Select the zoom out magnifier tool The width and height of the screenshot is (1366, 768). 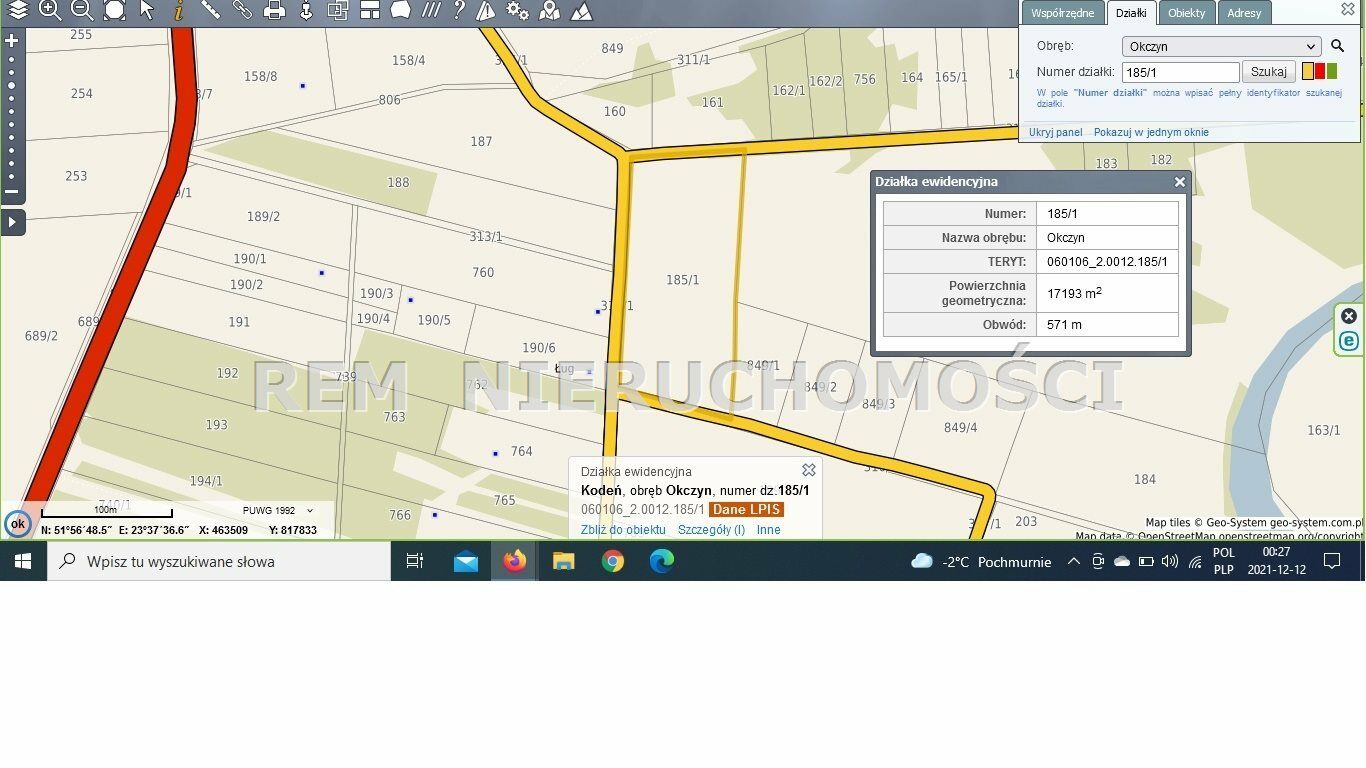[x=82, y=10]
